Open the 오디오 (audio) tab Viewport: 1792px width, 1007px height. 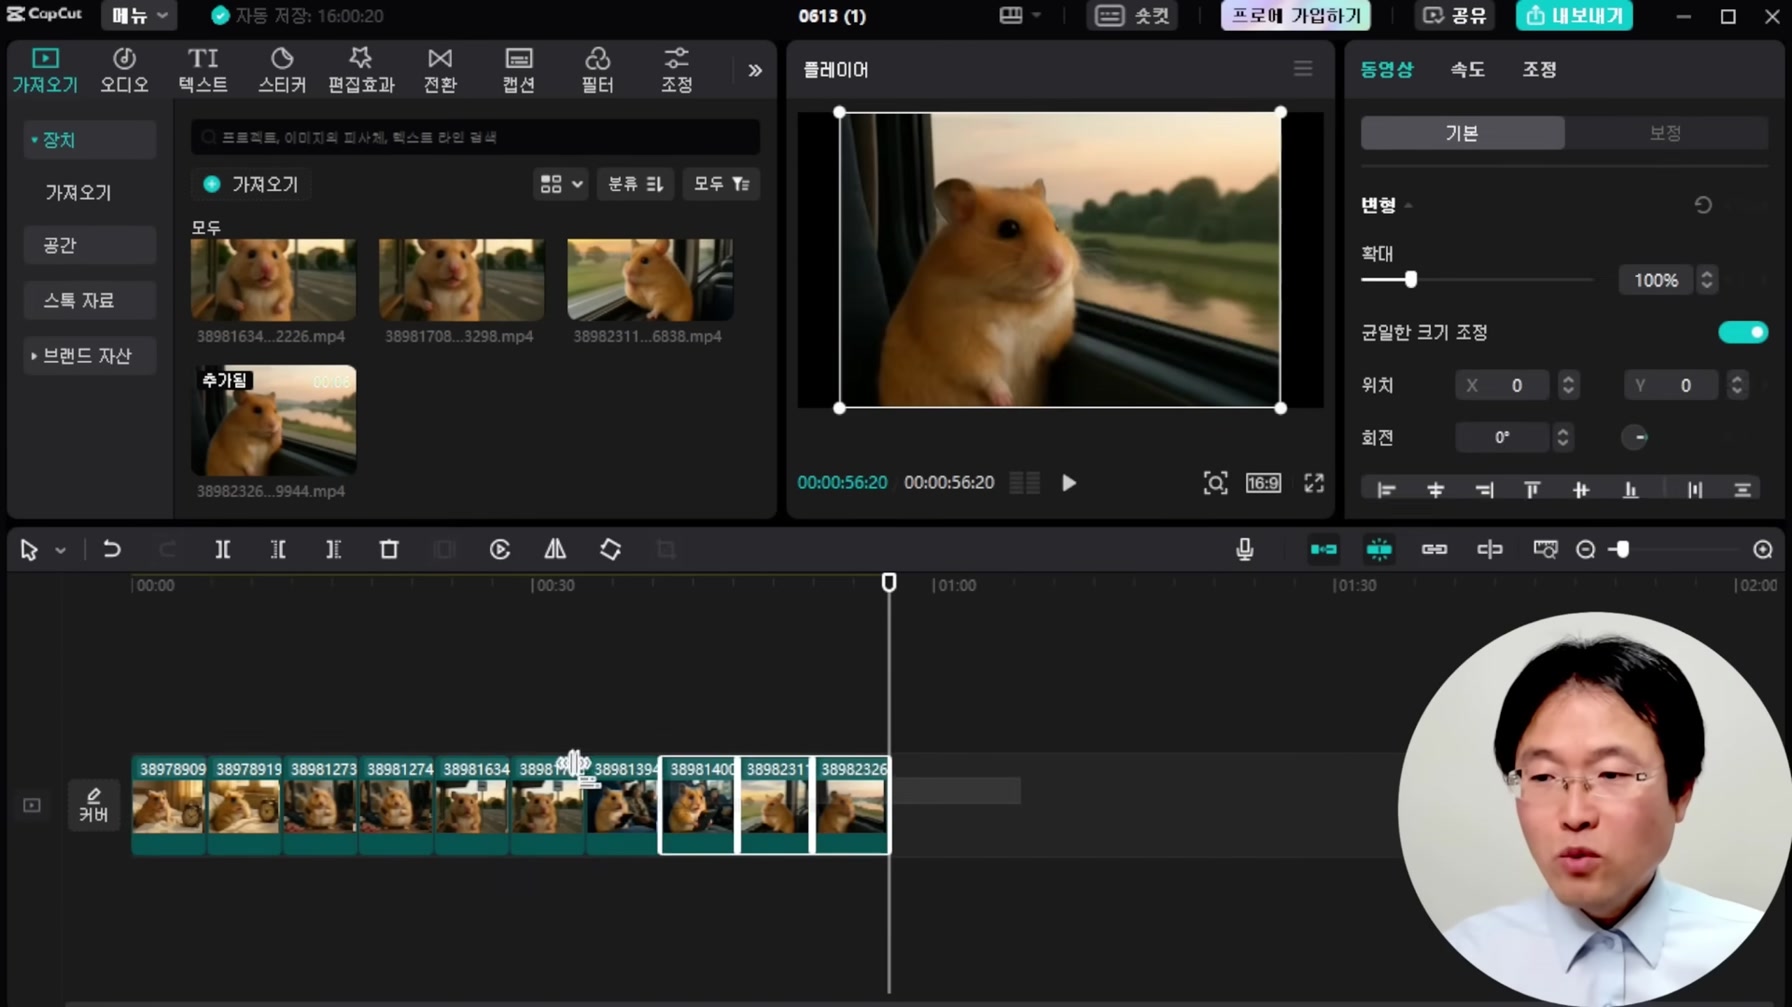(x=124, y=70)
